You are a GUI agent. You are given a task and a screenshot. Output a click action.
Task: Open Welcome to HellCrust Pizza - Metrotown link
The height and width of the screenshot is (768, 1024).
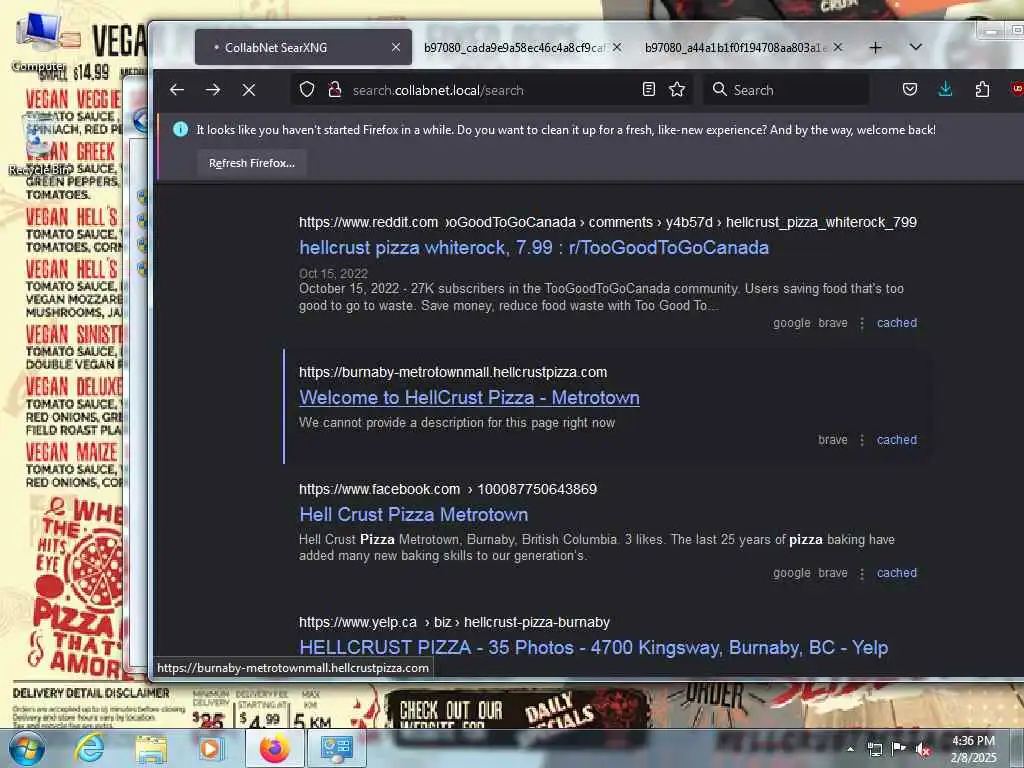coord(469,398)
